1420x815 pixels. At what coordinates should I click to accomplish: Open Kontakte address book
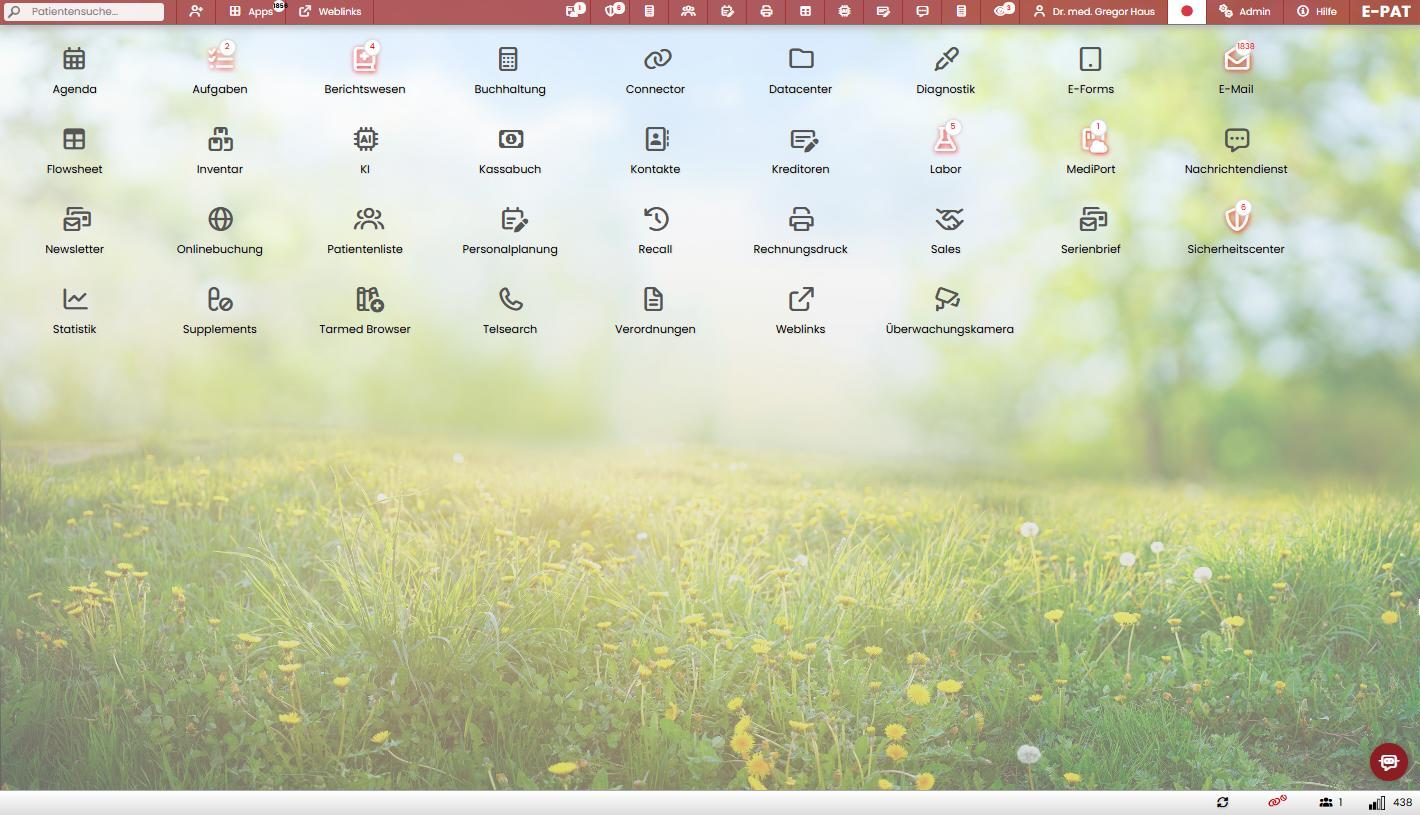[655, 149]
